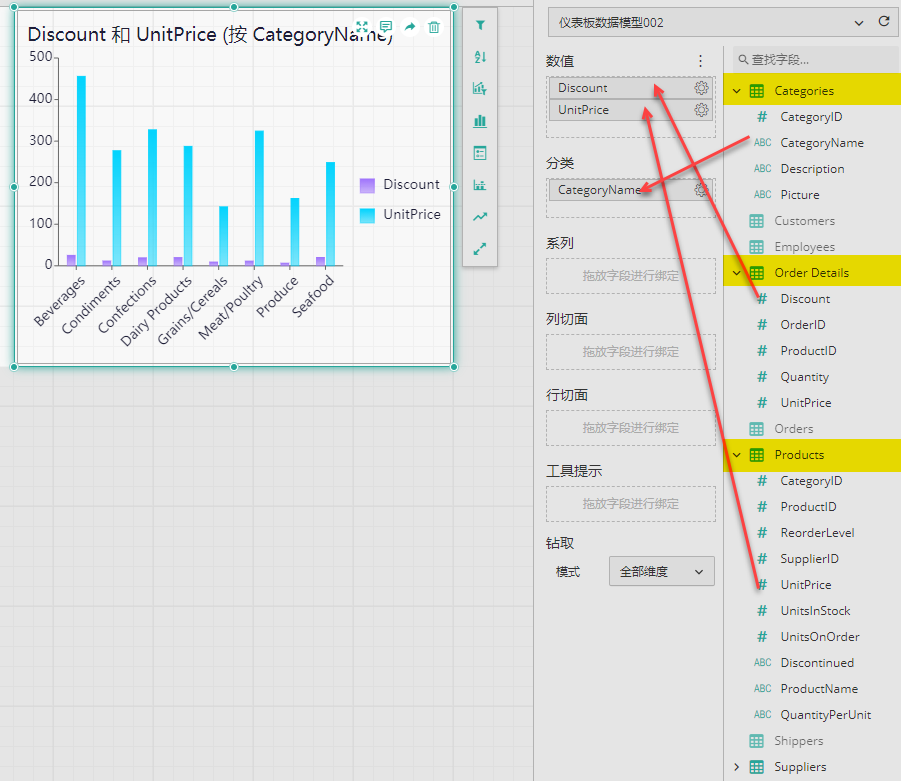Select Discount field under Order Details
901x781 pixels.
coord(805,299)
